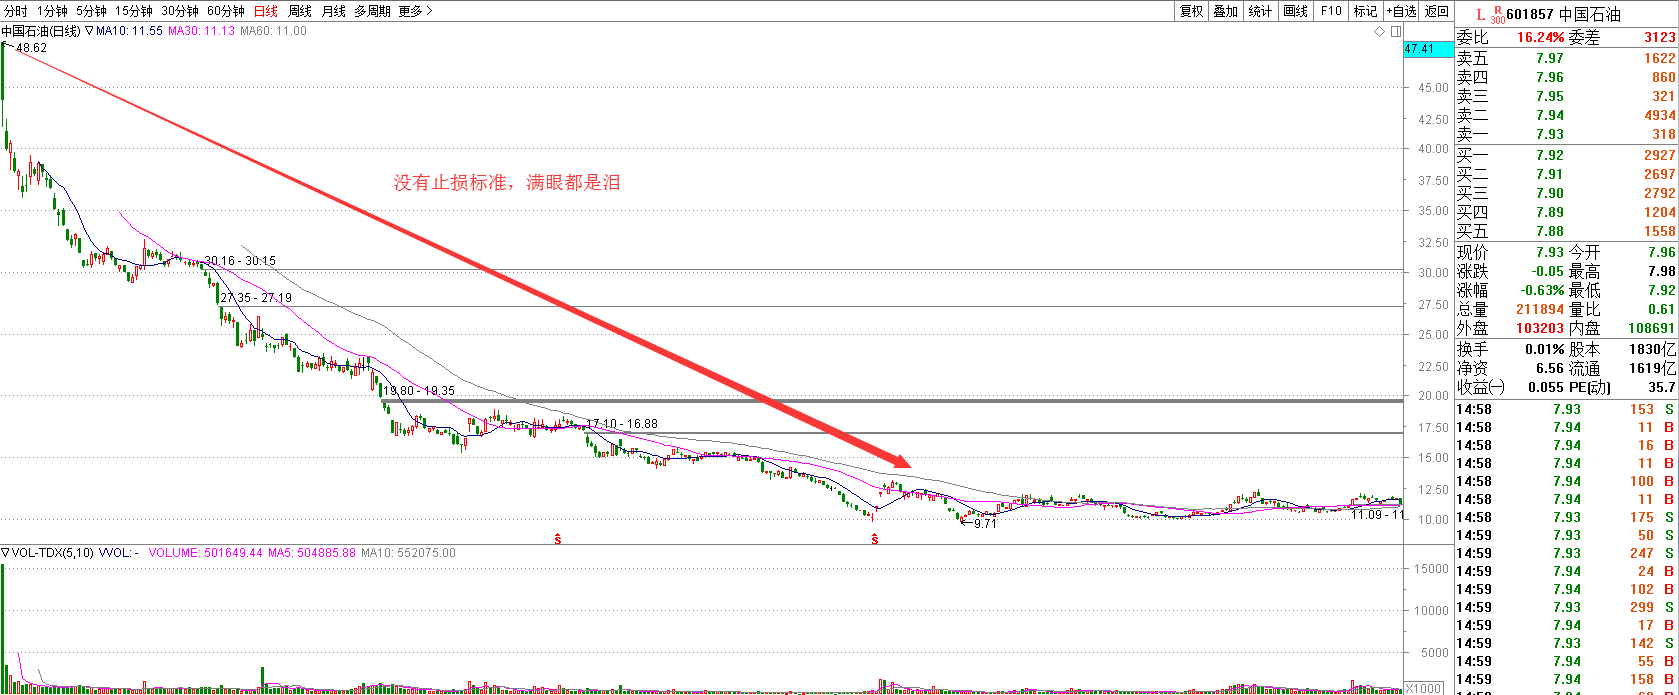Click the MA60: 11.00 legend label
Image resolution: width=1679 pixels, height=695 pixels.
click(x=273, y=31)
